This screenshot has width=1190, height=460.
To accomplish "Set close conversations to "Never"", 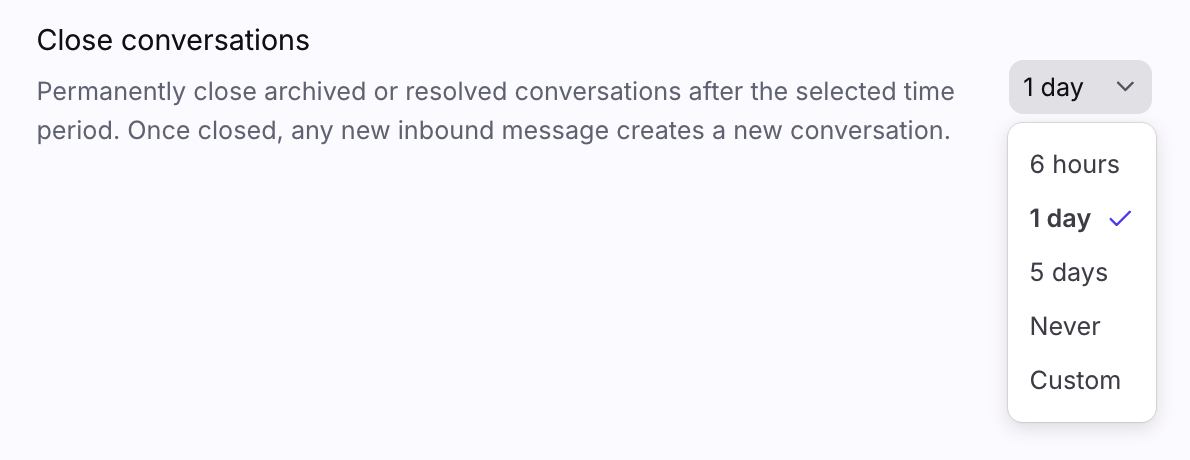I will click(x=1065, y=327).
